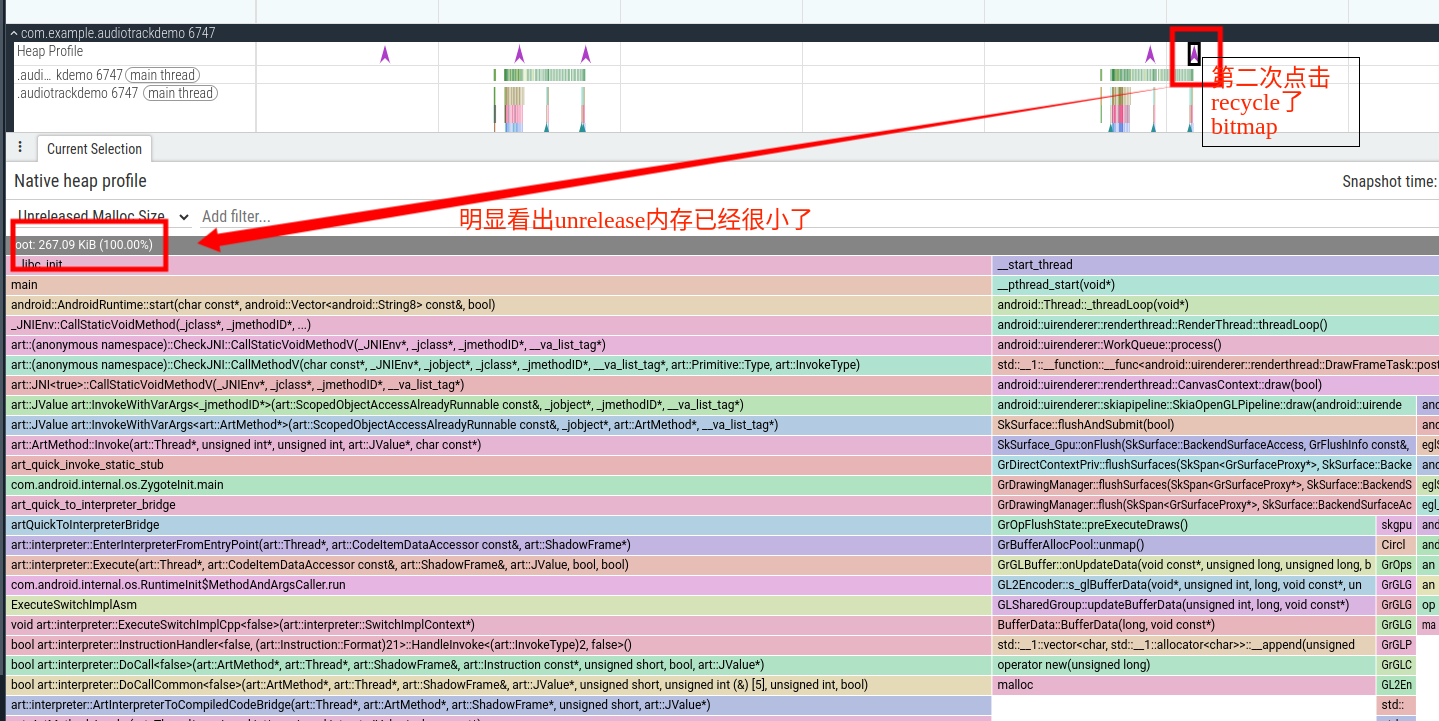Select the small GL2En flamegraph frame
The width and height of the screenshot is (1439, 721).
pos(1397,685)
